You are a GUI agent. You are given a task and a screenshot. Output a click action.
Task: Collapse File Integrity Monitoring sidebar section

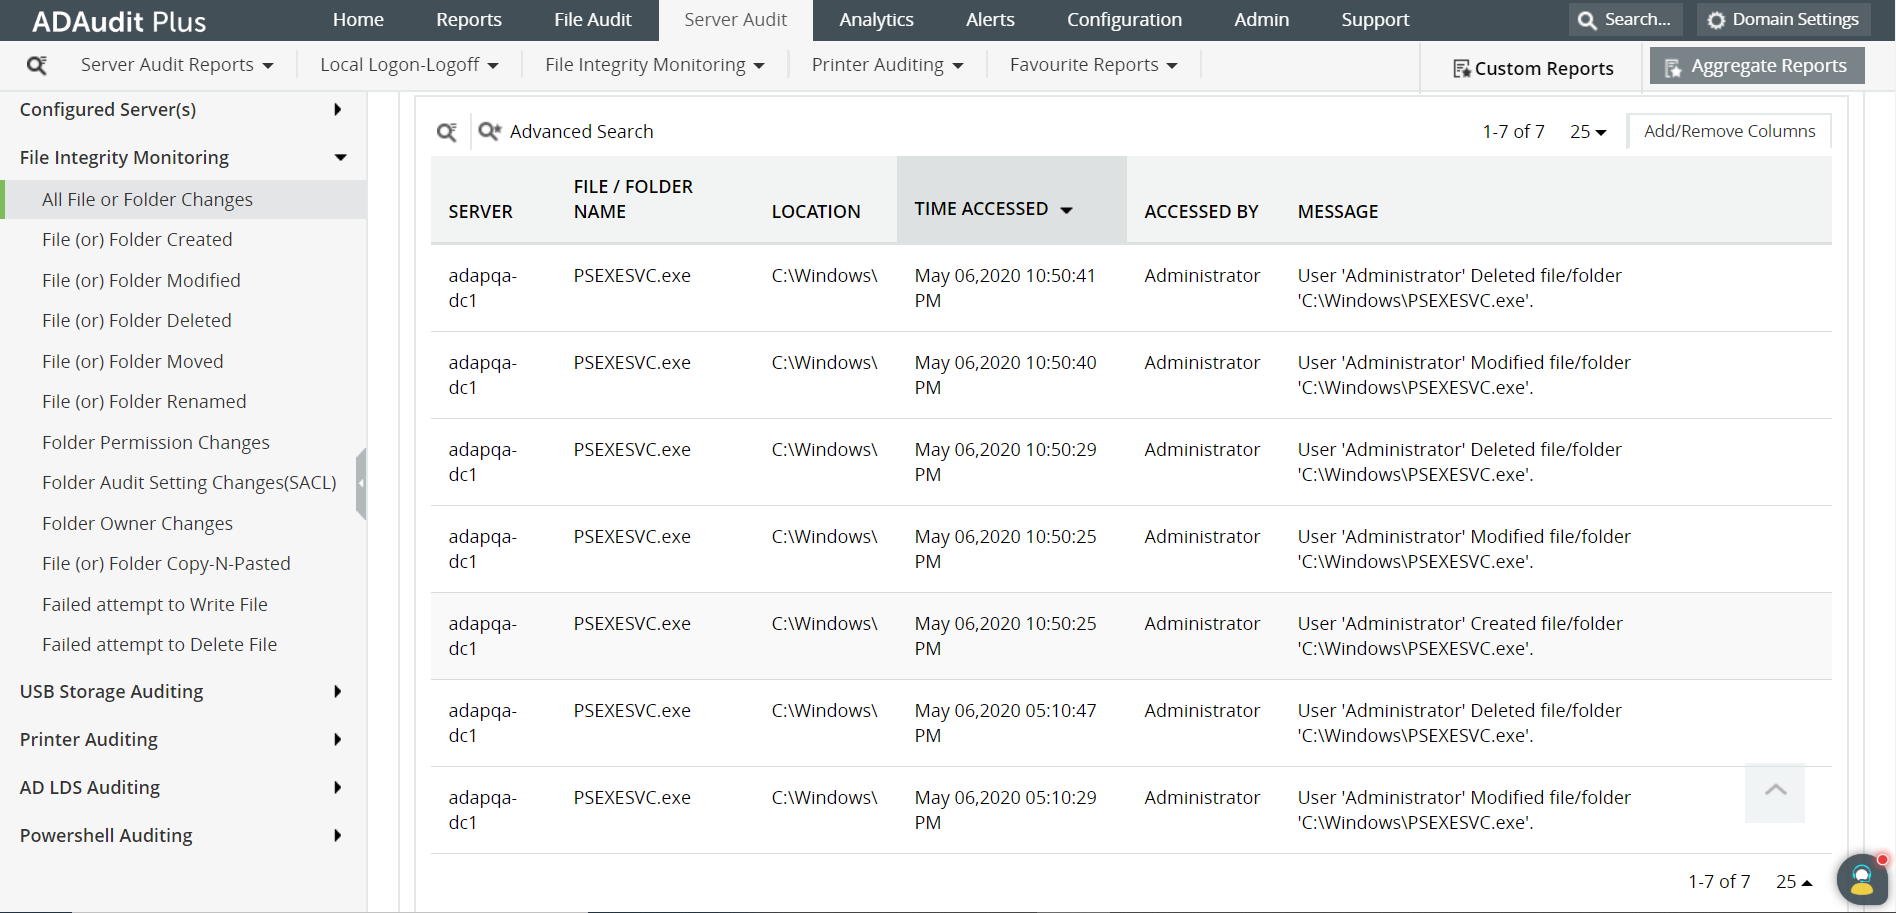pos(340,157)
